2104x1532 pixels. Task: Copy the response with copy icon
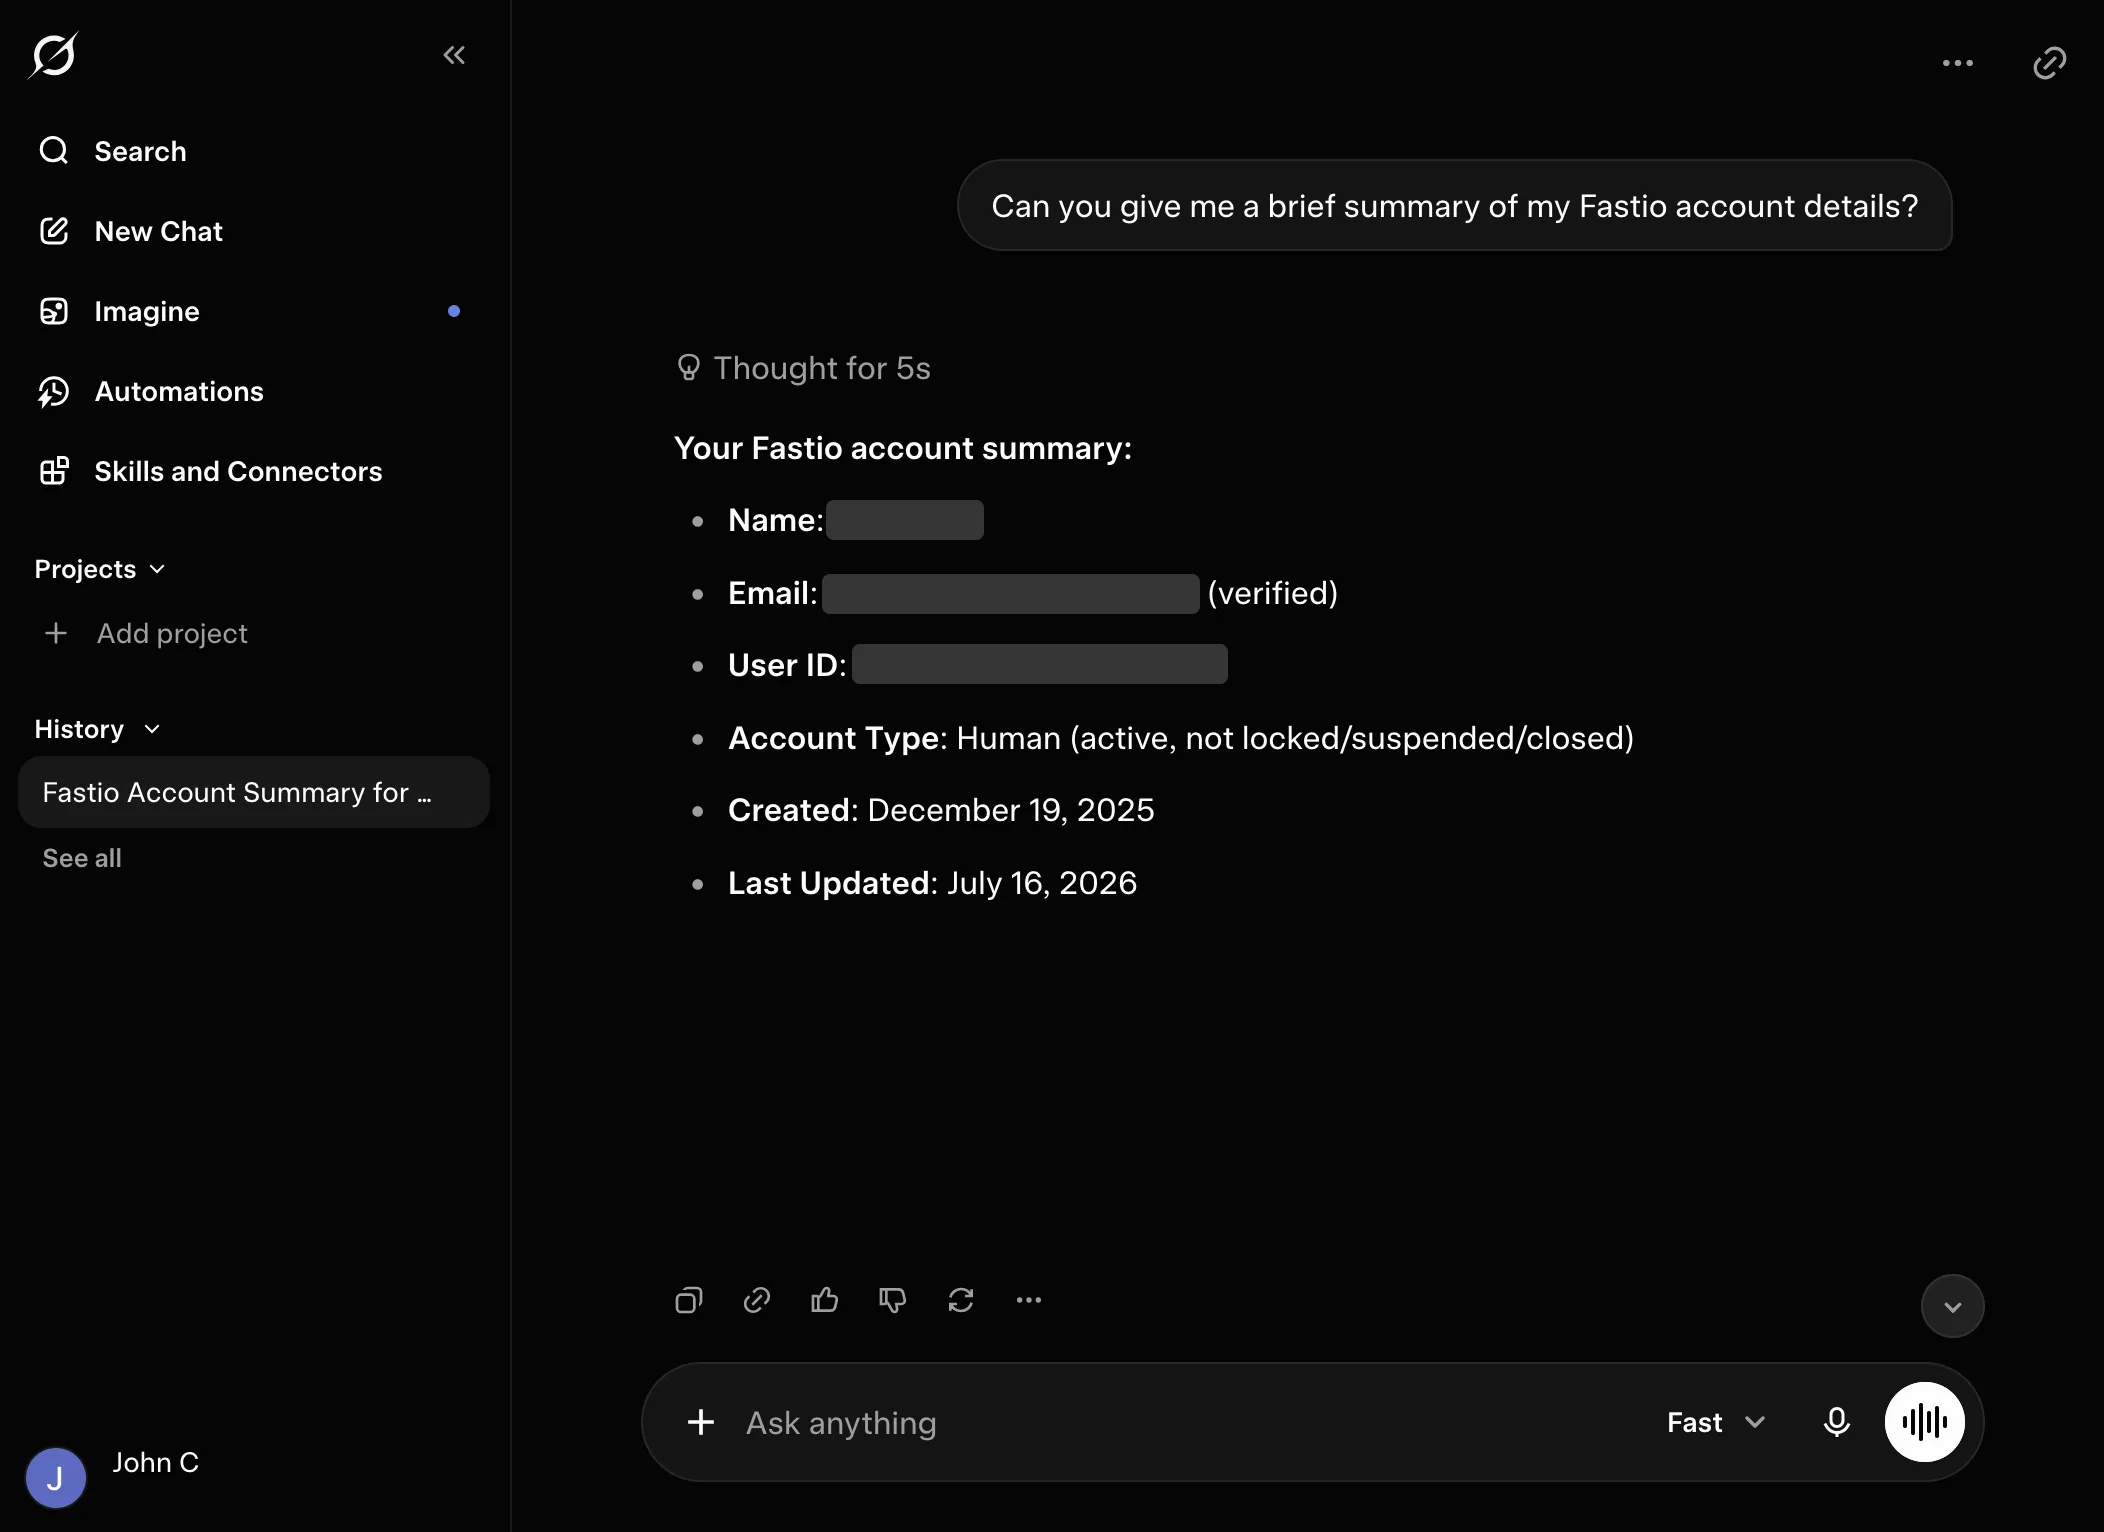click(689, 1300)
